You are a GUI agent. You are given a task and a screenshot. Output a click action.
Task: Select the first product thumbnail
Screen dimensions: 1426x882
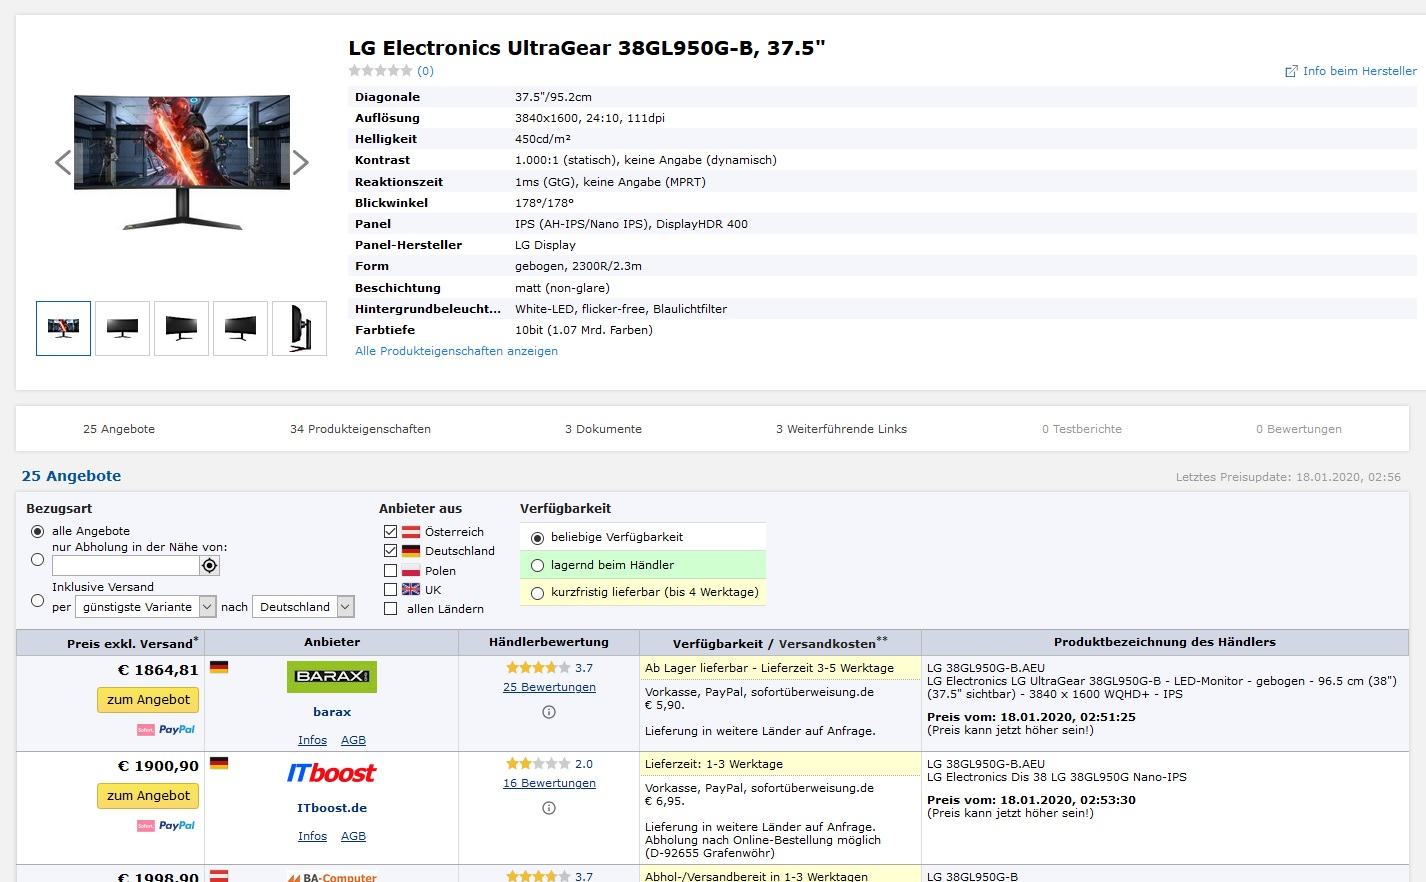click(63, 328)
